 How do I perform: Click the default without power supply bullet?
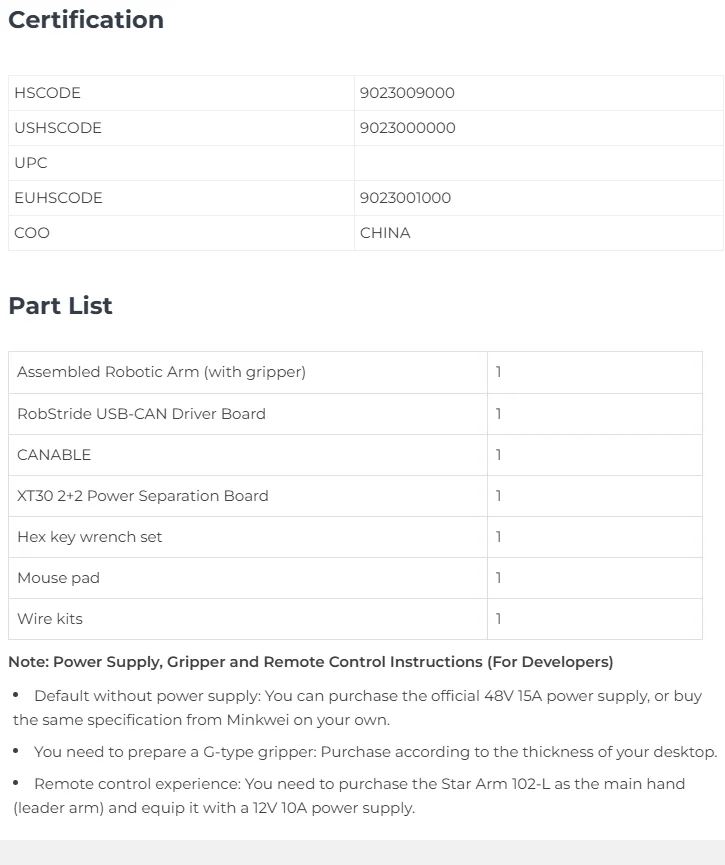click(x=358, y=708)
